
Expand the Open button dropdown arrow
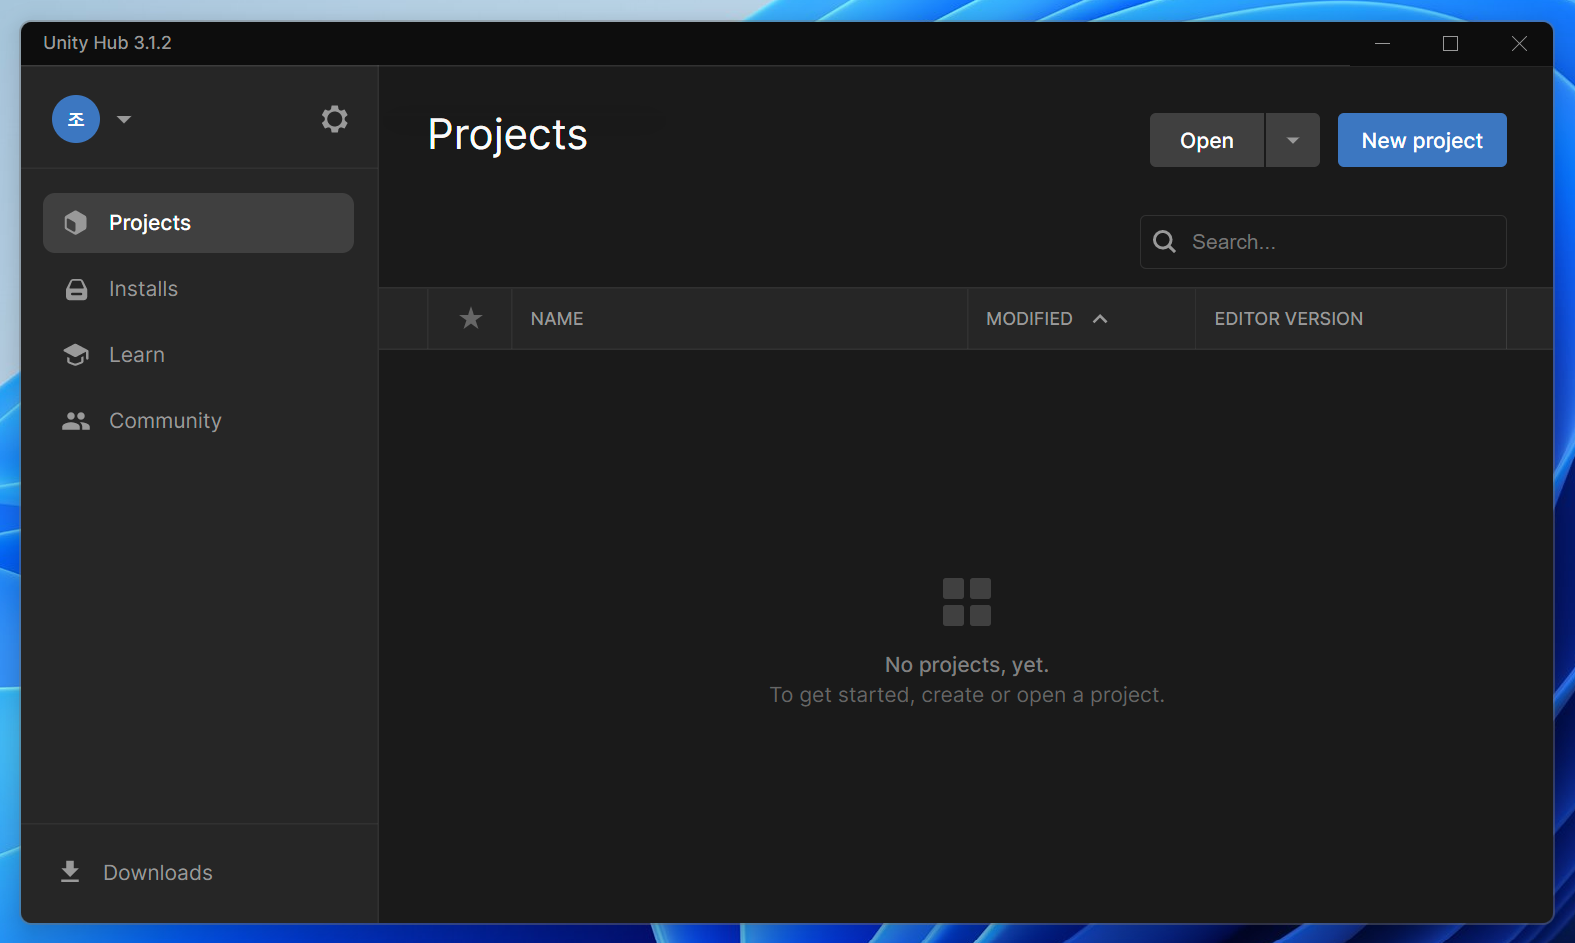click(1293, 140)
